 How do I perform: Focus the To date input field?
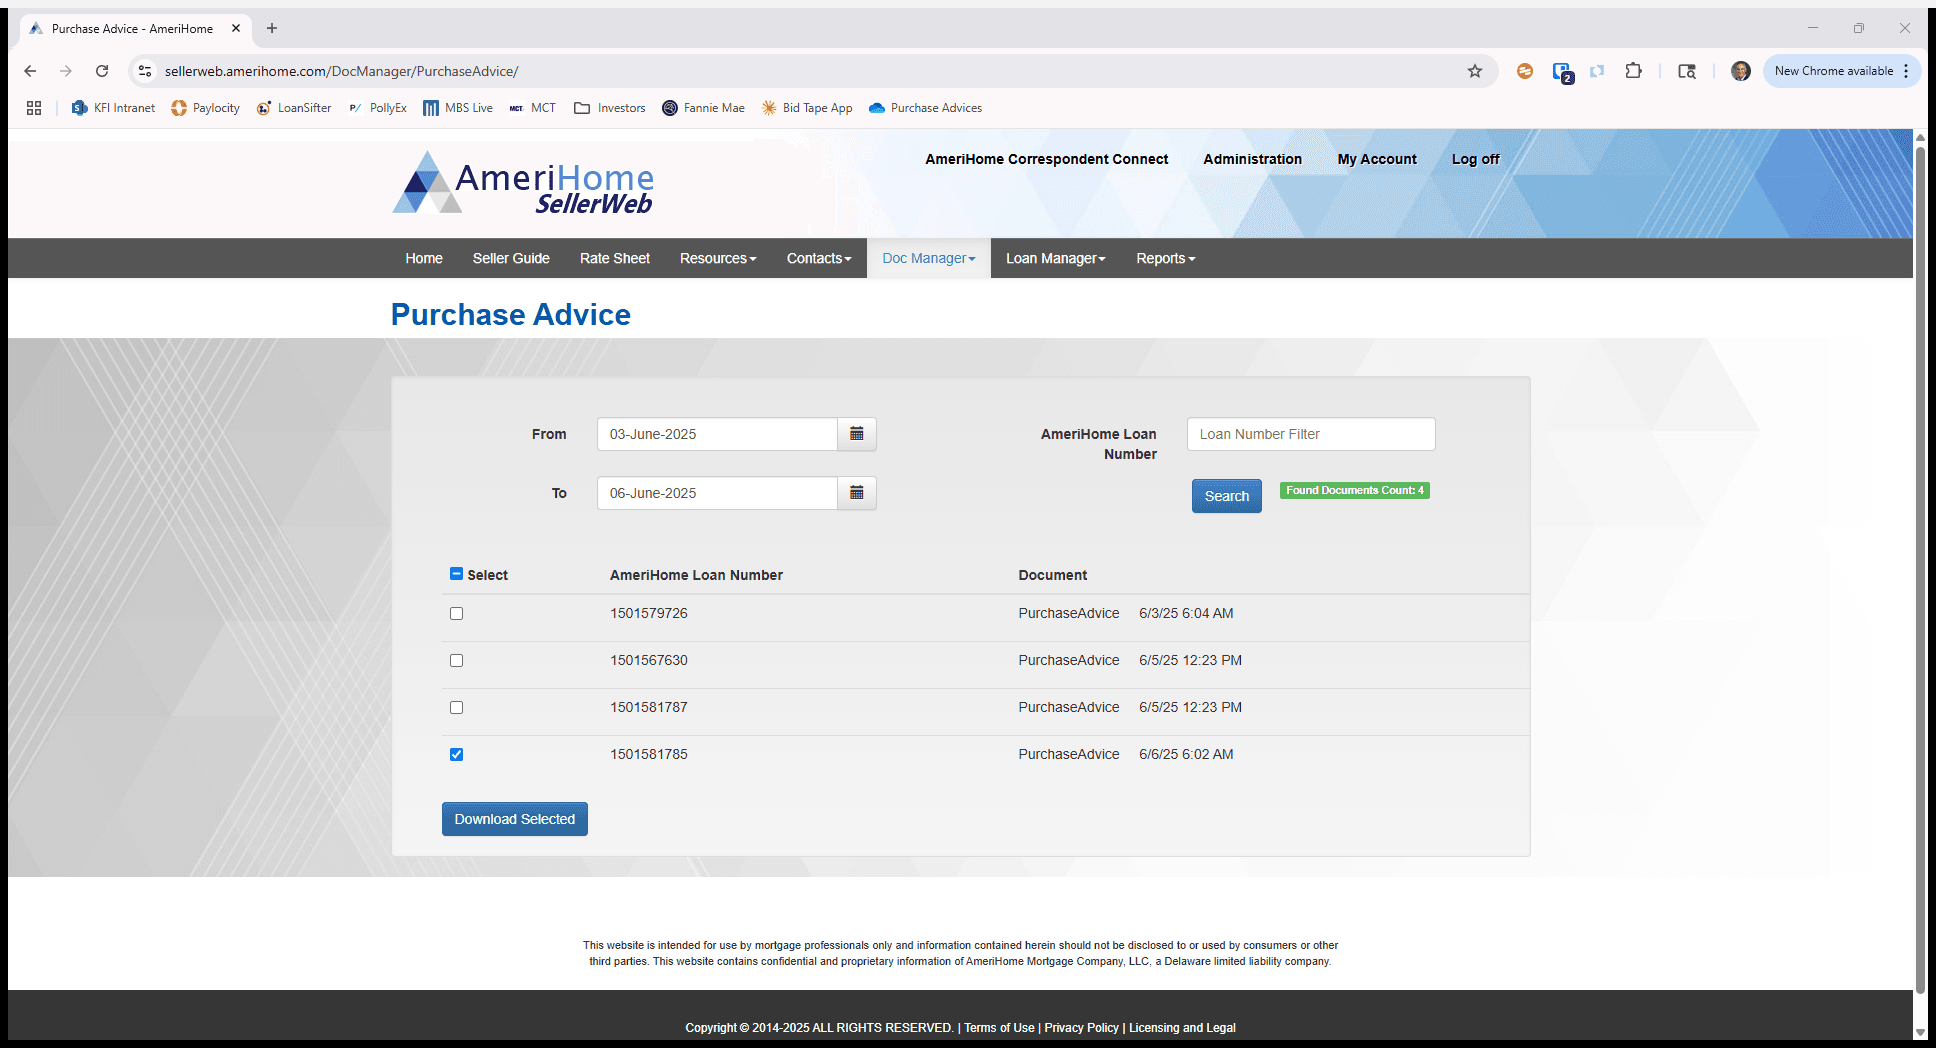pos(717,493)
